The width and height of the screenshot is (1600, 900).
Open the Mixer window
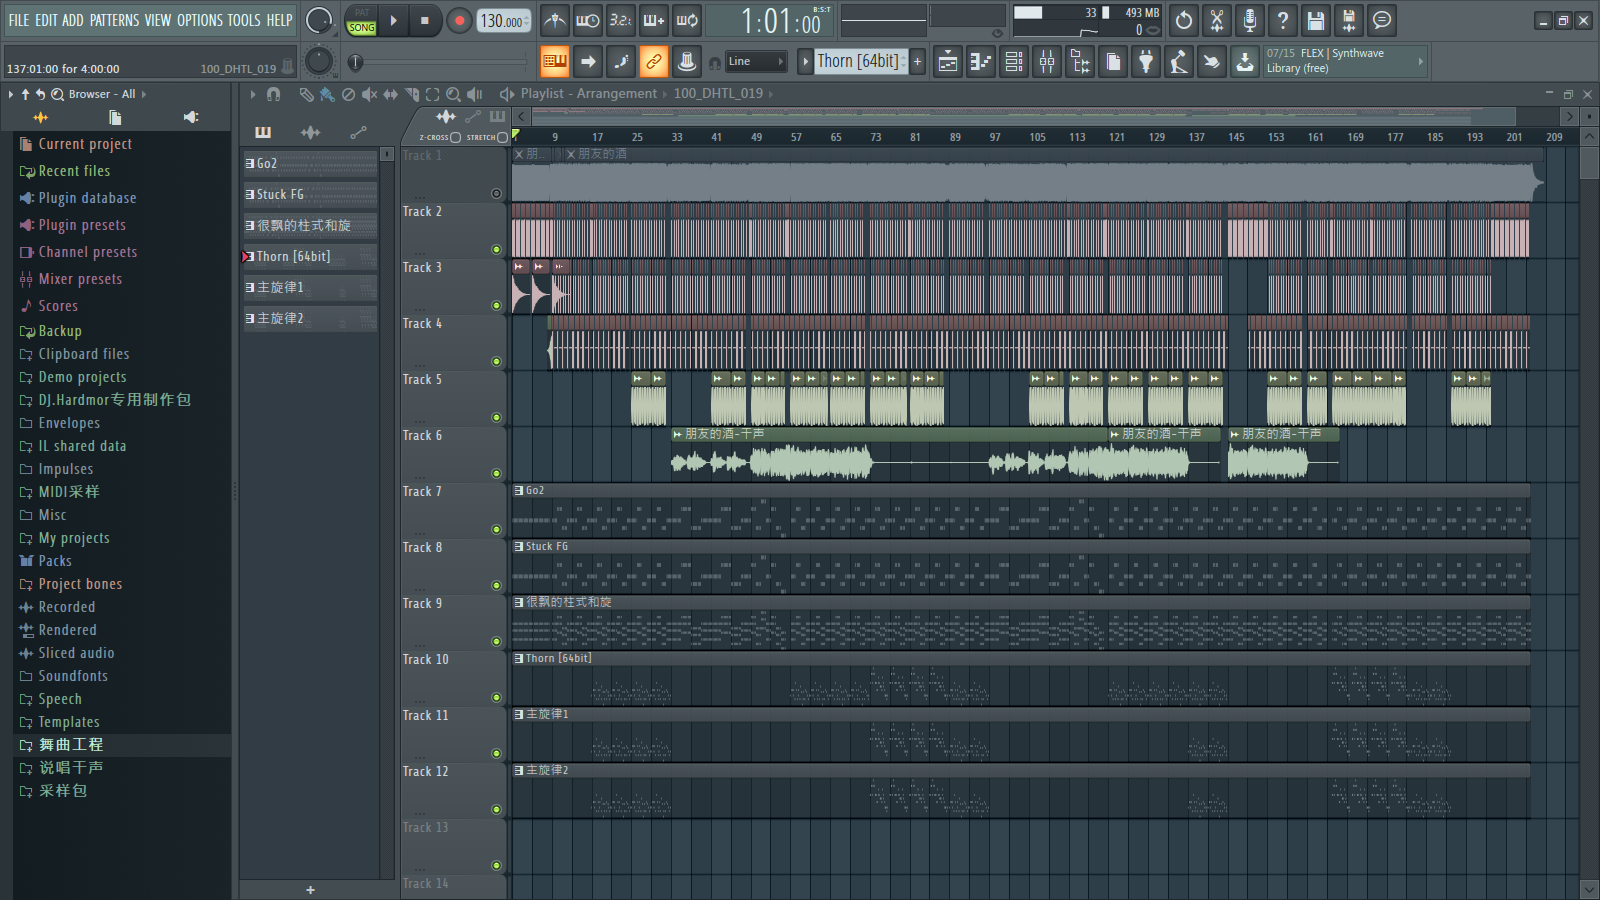pos(1047,62)
